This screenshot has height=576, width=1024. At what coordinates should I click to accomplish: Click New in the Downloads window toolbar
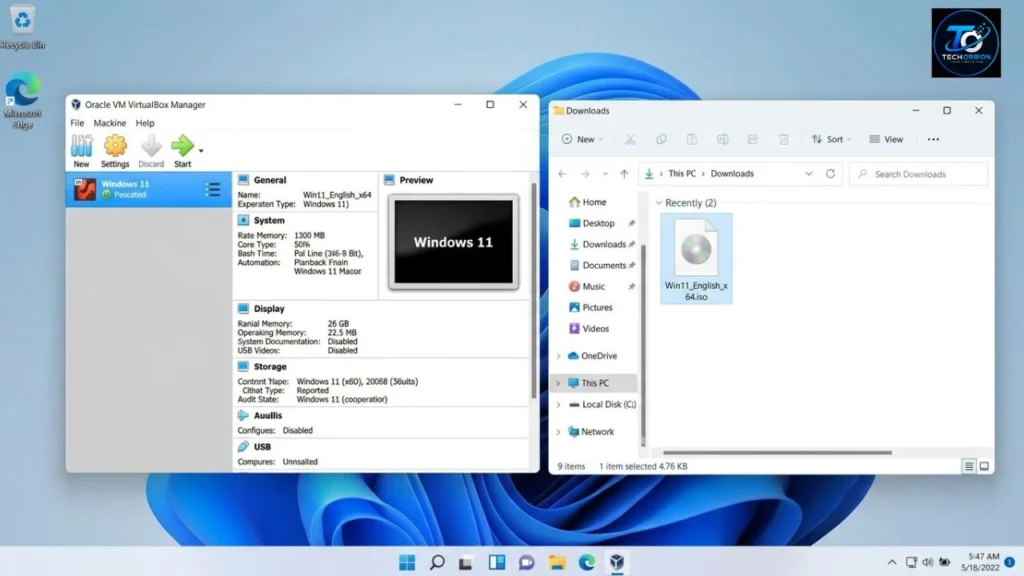582,139
